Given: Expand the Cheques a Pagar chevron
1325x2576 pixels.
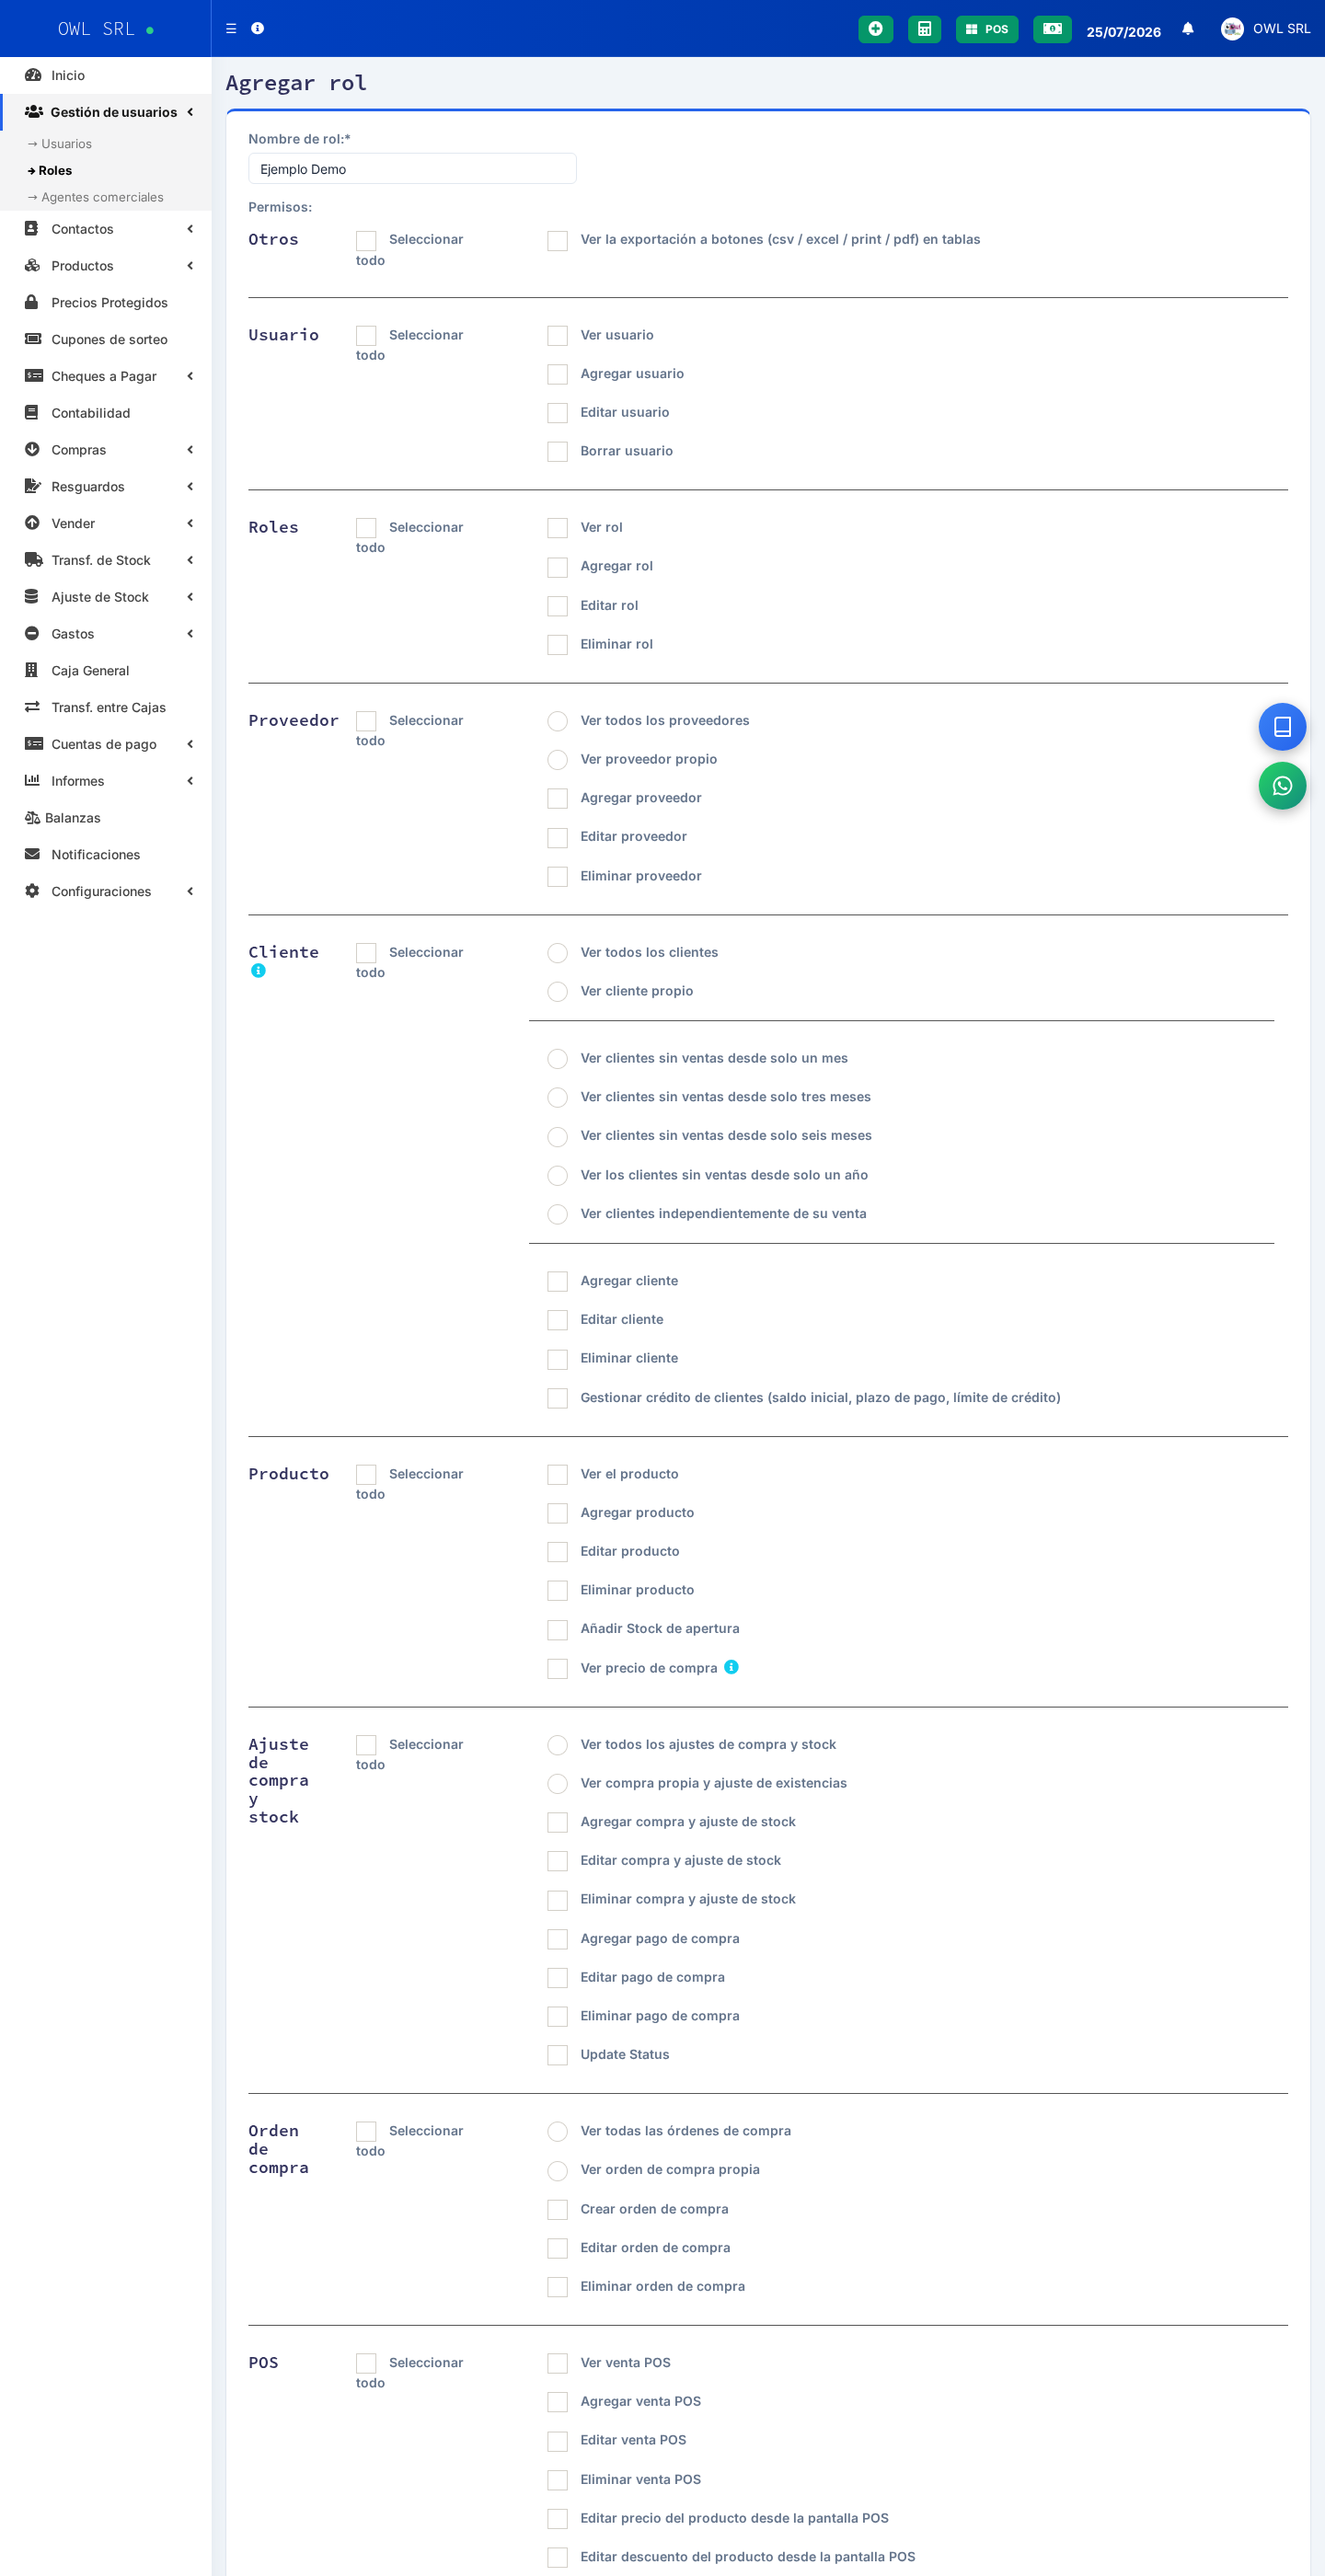Looking at the screenshot, I should tap(190, 376).
